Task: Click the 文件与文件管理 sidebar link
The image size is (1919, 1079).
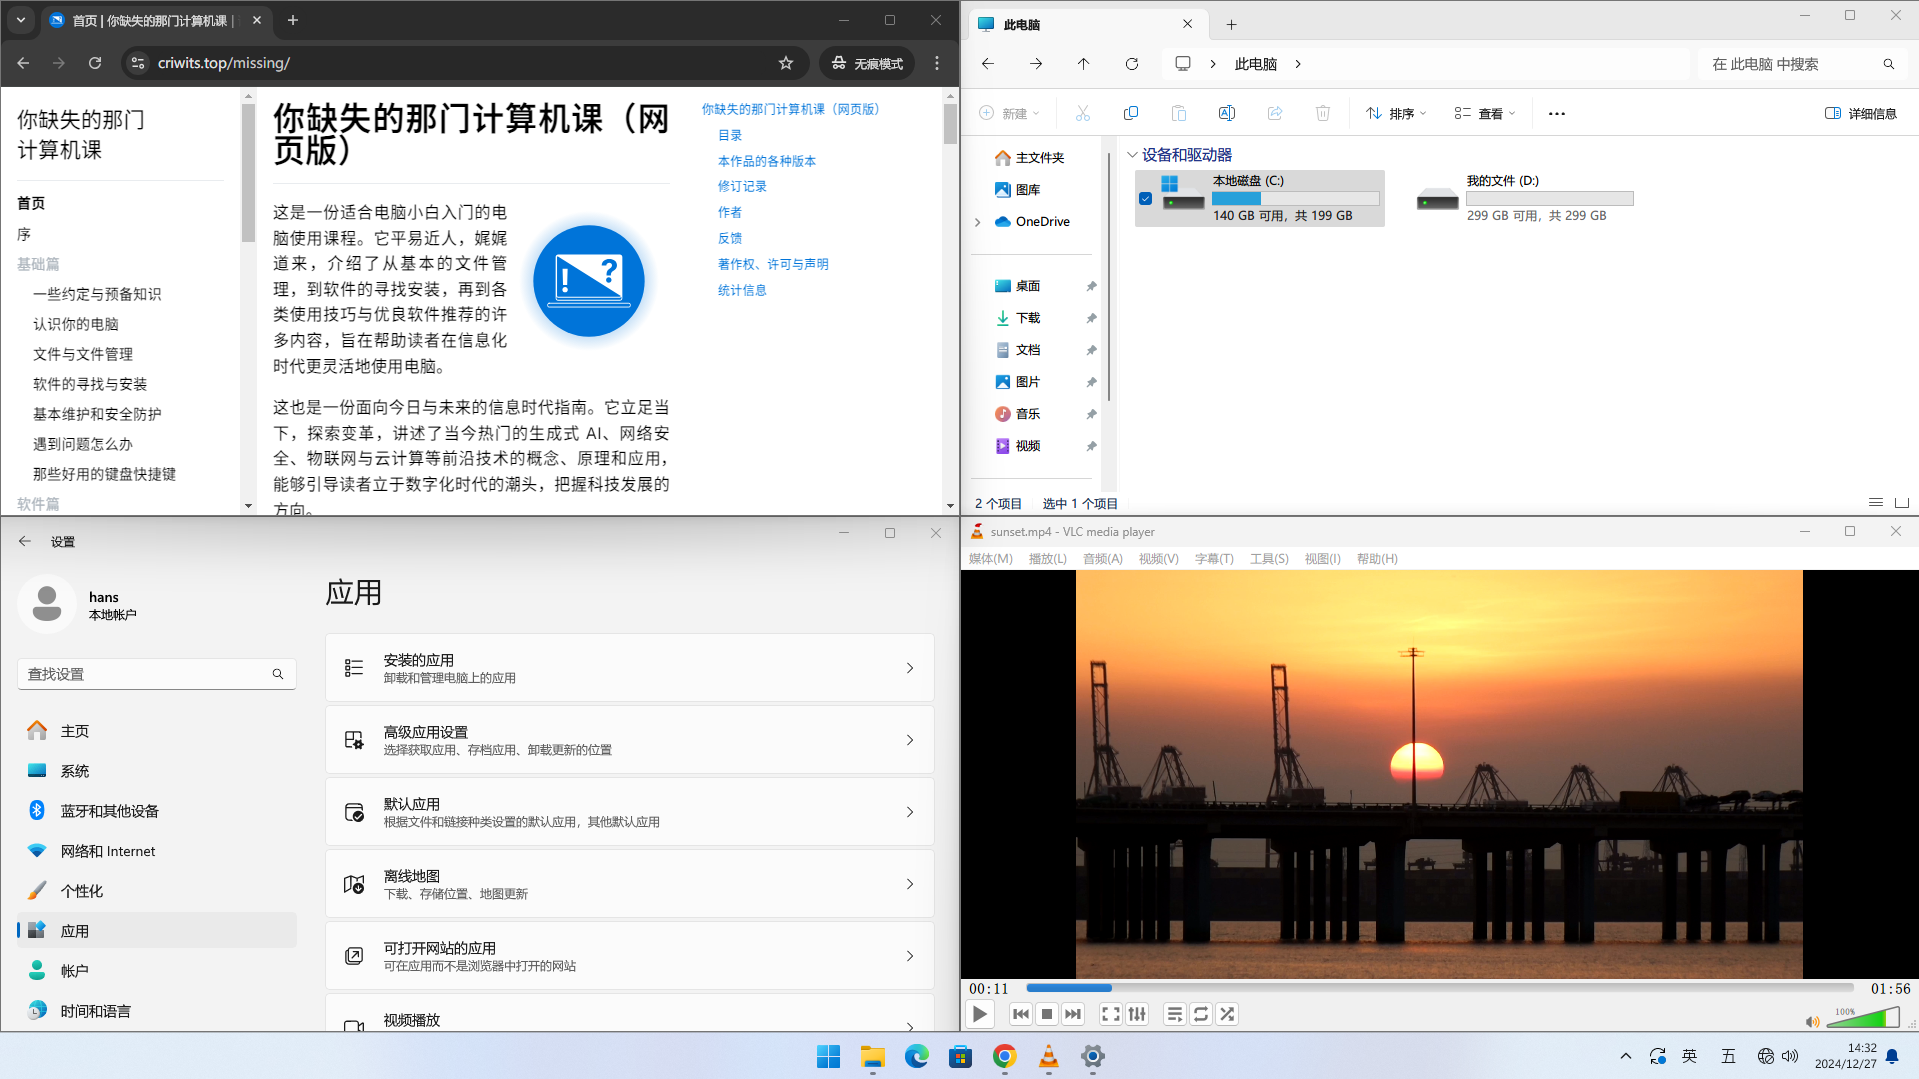Action: [83, 354]
